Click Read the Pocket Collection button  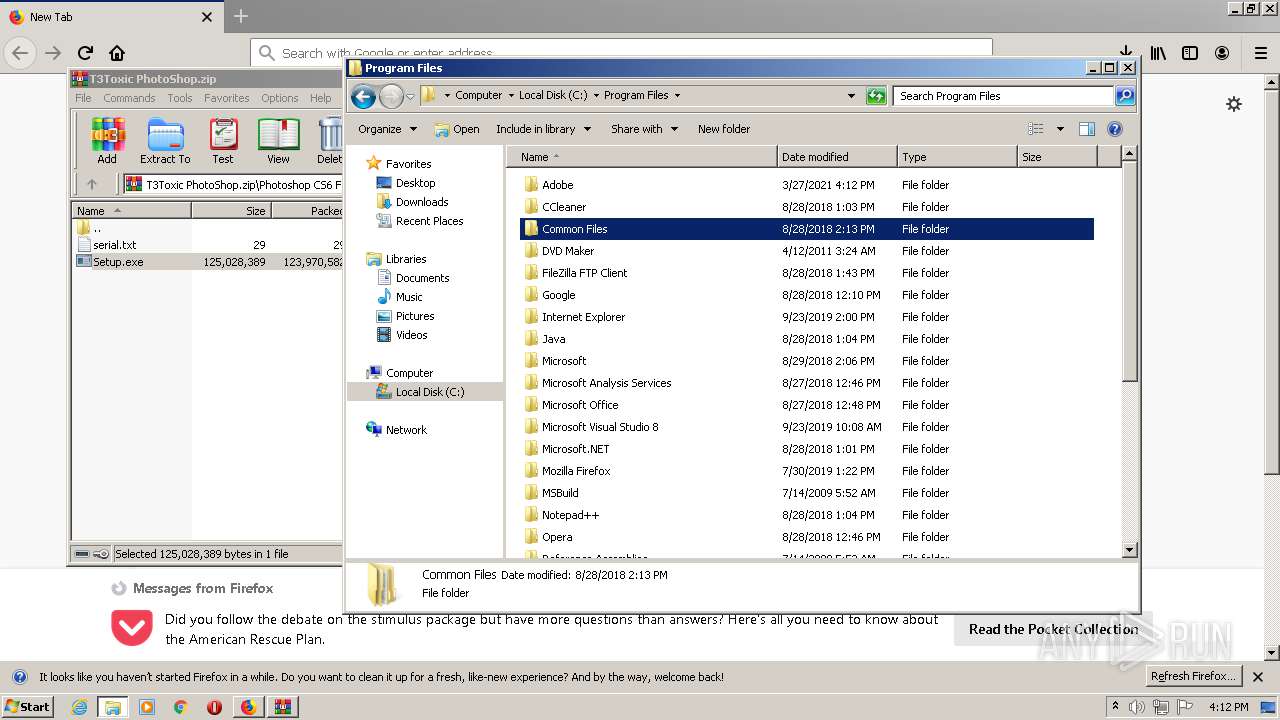(x=1053, y=629)
